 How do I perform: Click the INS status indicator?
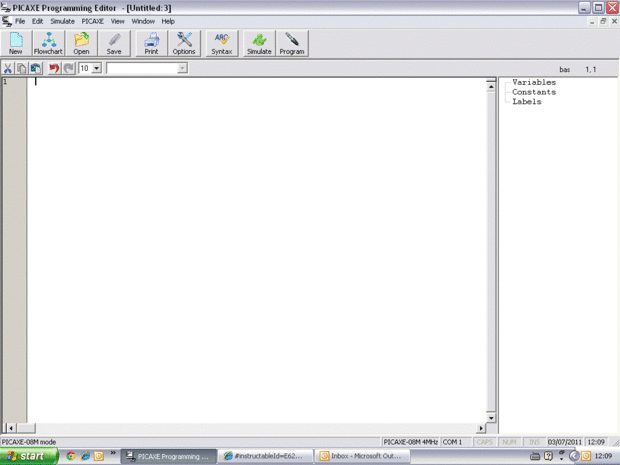534,442
